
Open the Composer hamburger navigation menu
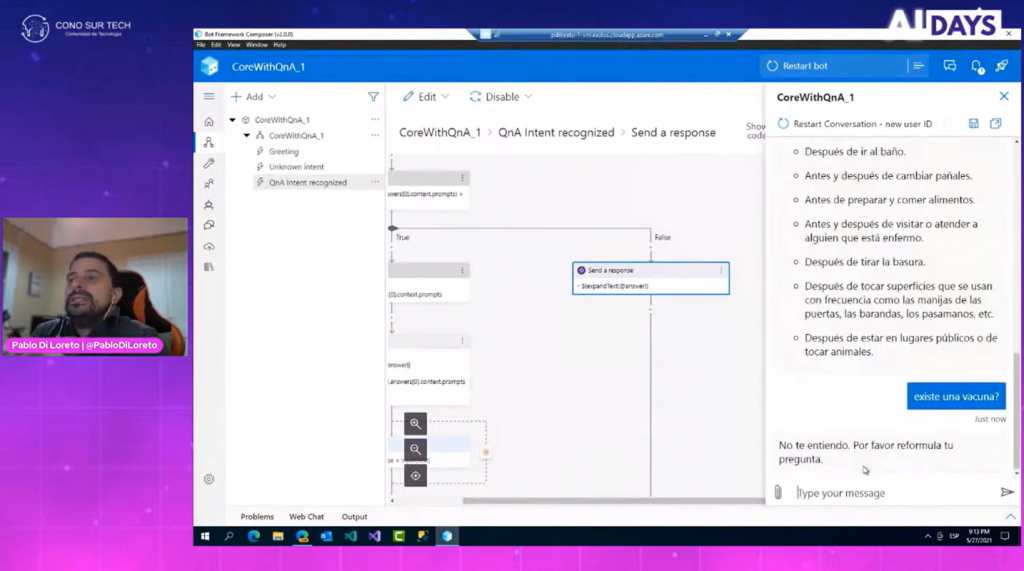pos(209,97)
